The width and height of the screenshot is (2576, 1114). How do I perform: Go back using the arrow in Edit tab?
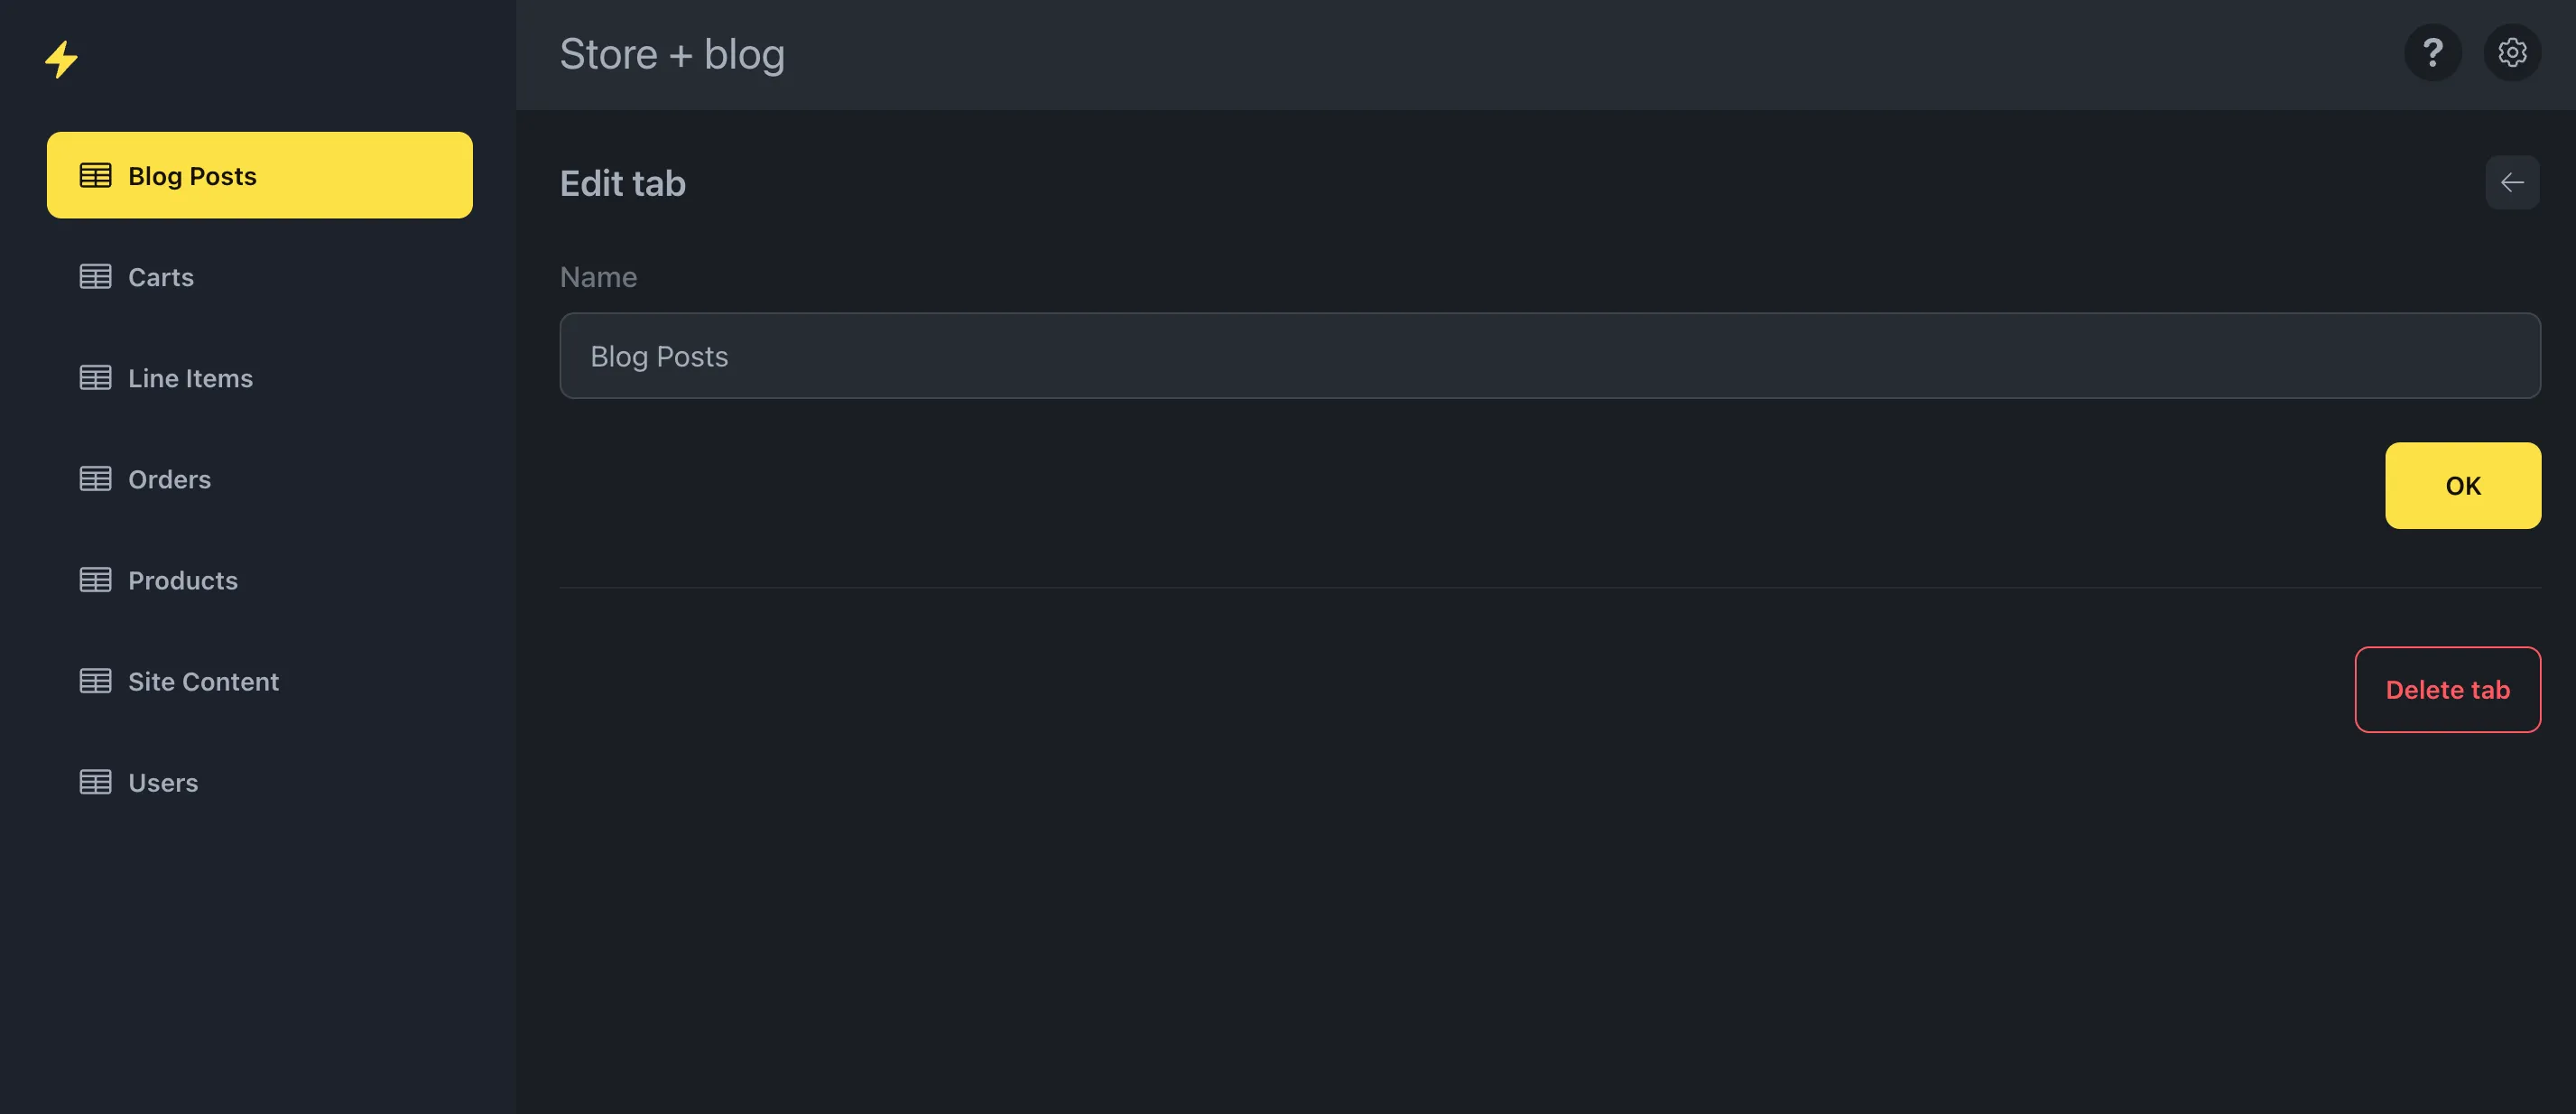(x=2512, y=182)
